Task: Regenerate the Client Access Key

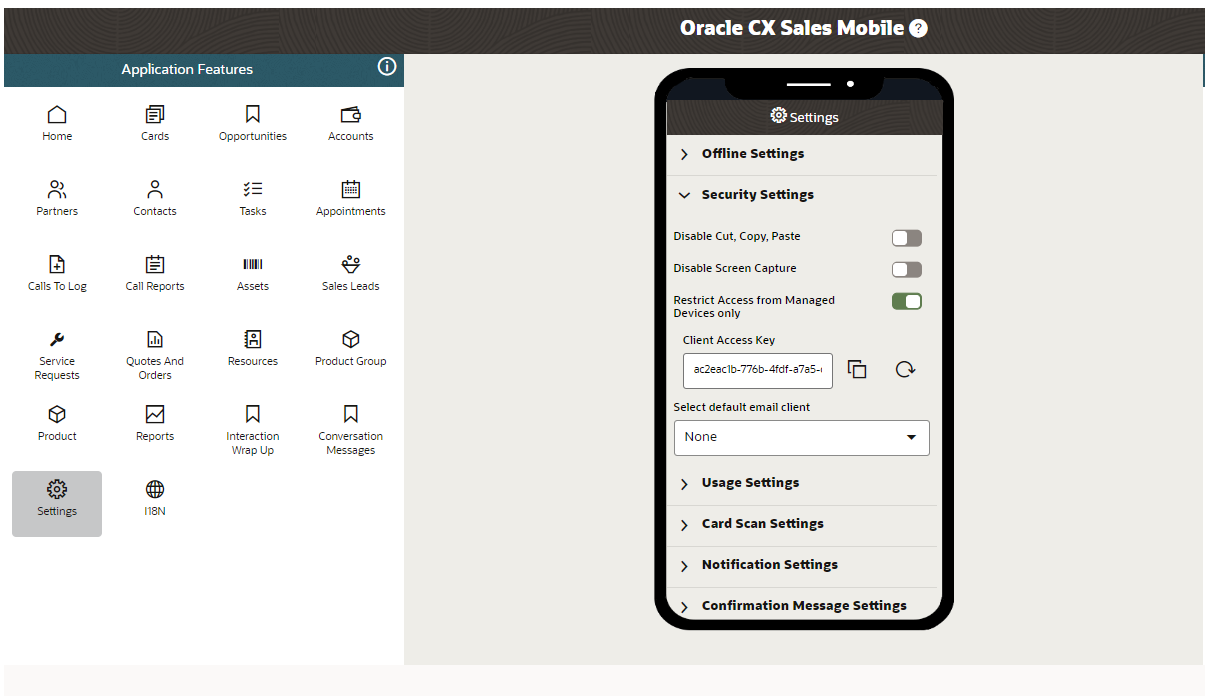Action: [905, 370]
